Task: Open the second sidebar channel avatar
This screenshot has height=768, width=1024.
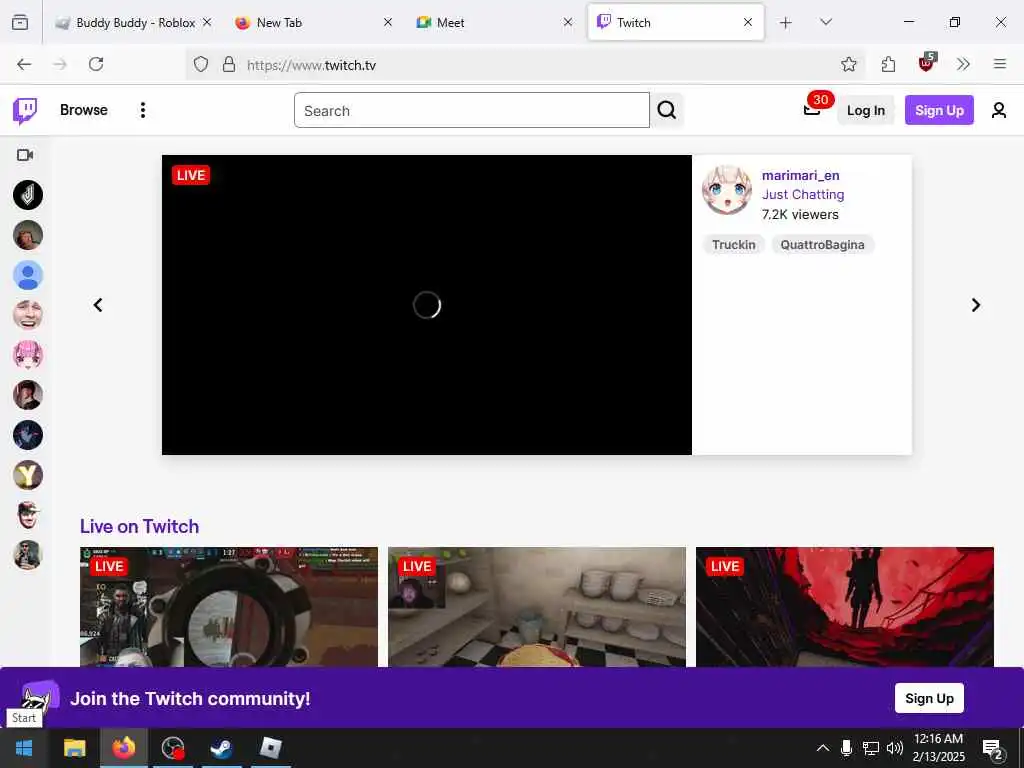Action: 28,235
